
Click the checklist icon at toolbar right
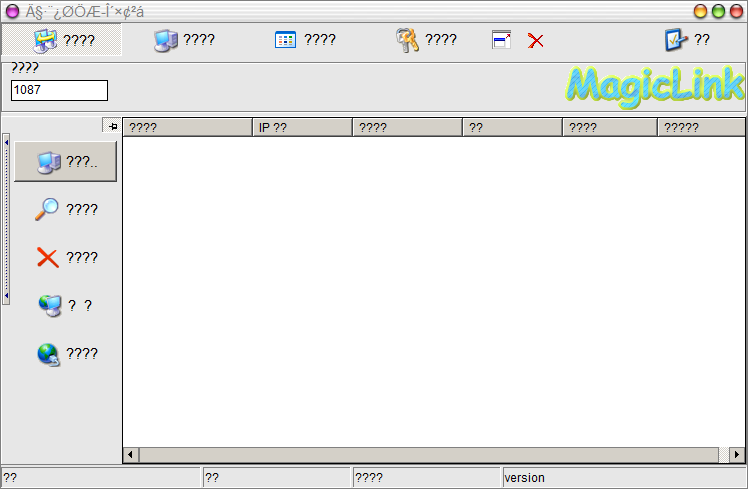pyautogui.click(x=676, y=40)
